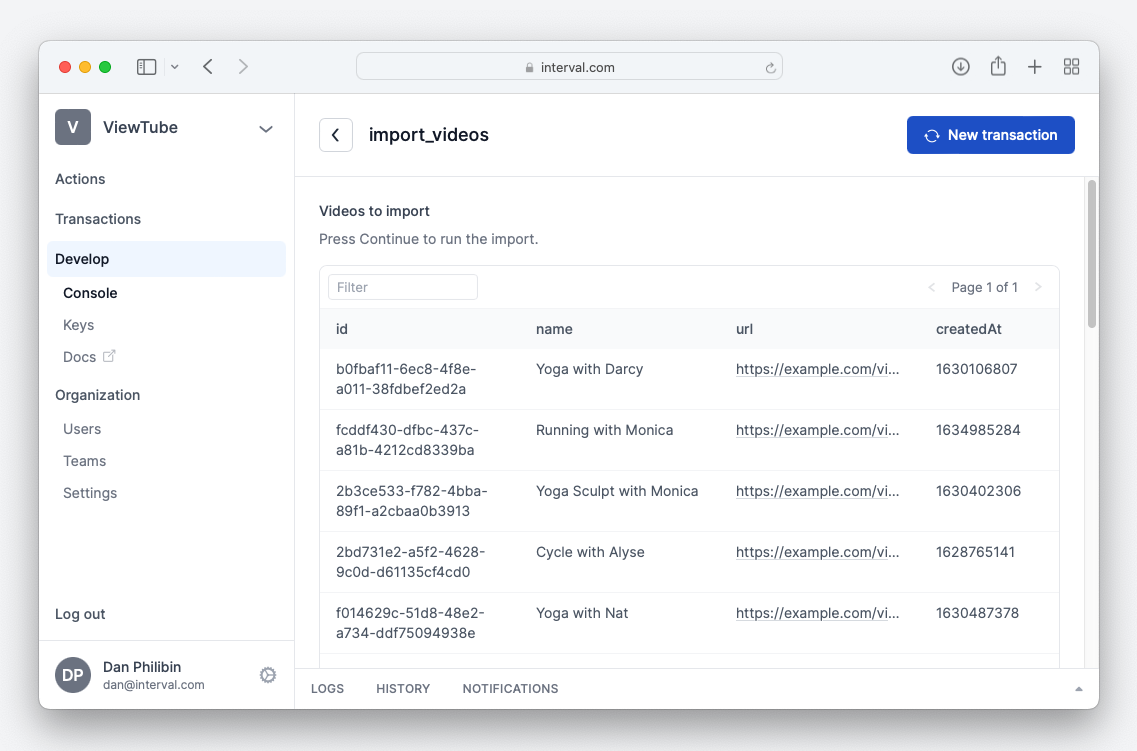1137x751 pixels.
Task: Open the NOTIFICATIONS tab
Action: pos(510,689)
